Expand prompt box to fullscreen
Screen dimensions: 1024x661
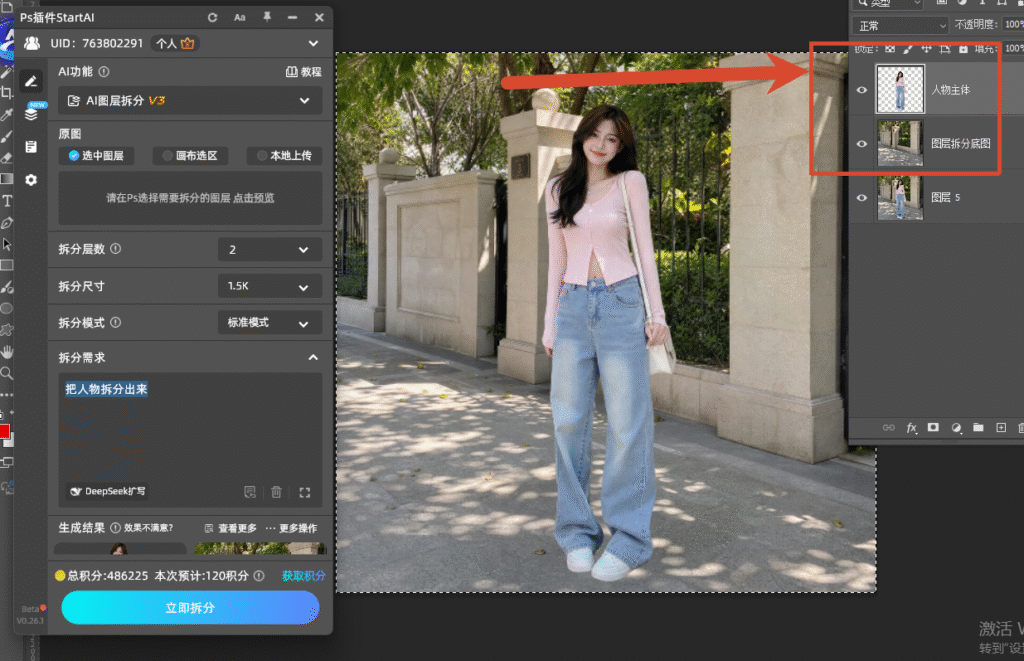304,492
